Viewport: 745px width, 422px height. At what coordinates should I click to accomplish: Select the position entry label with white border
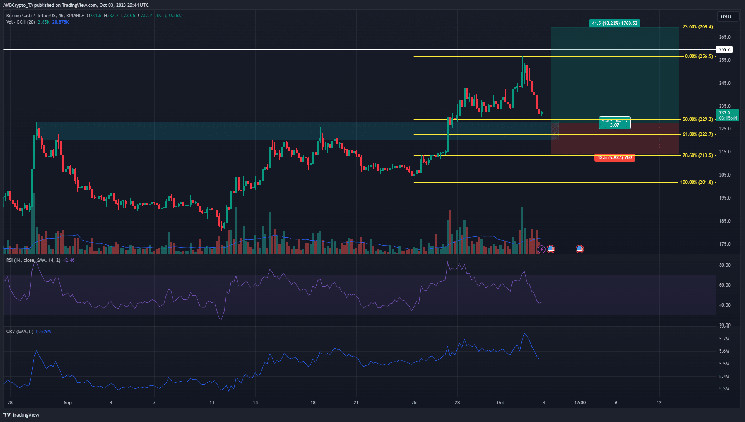[x=615, y=123]
